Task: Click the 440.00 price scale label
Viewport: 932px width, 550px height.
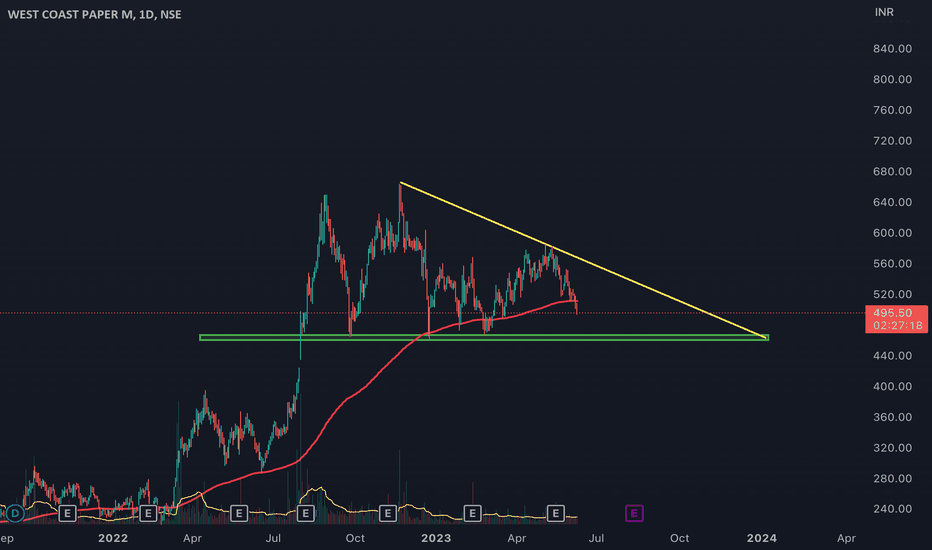Action: pyautogui.click(x=892, y=356)
